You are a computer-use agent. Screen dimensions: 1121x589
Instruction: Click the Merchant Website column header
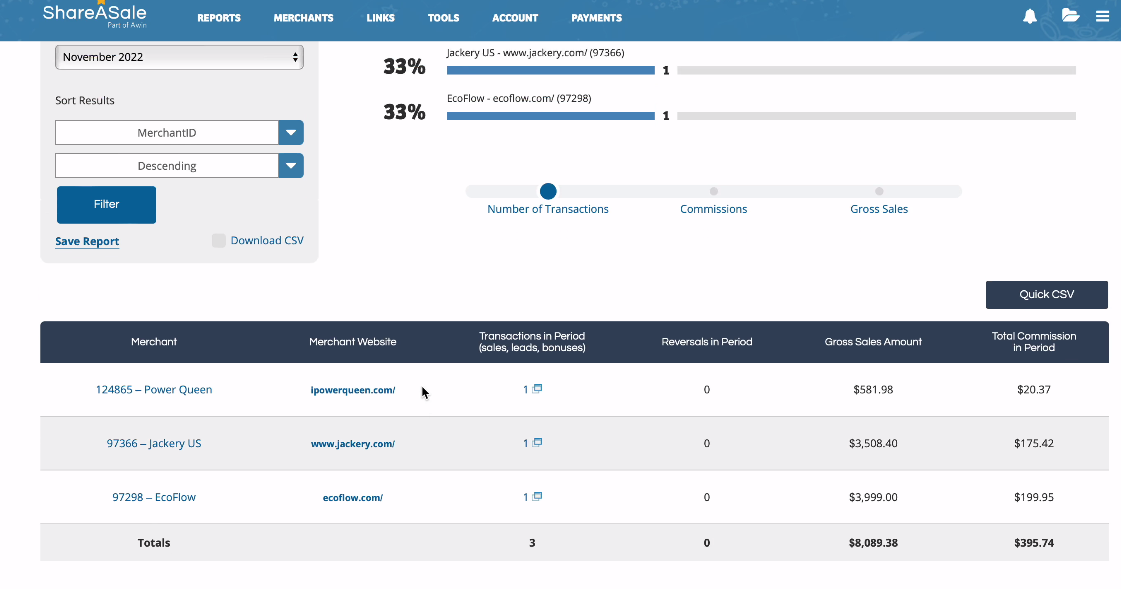[352, 342]
